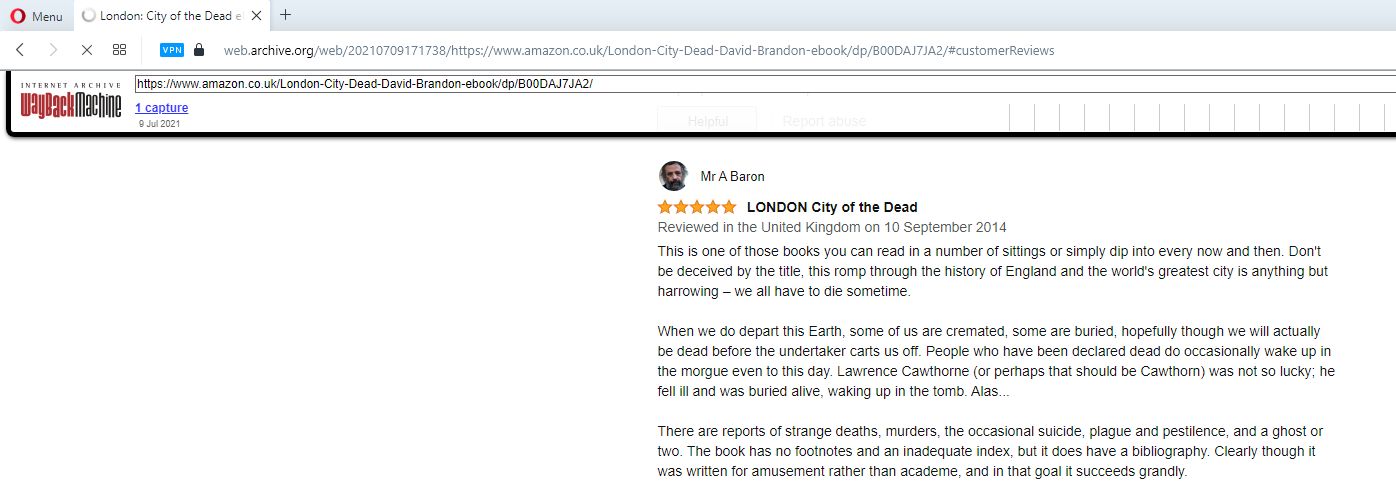
Task: Edit the Wayback Machine URL field
Action: click(x=764, y=84)
